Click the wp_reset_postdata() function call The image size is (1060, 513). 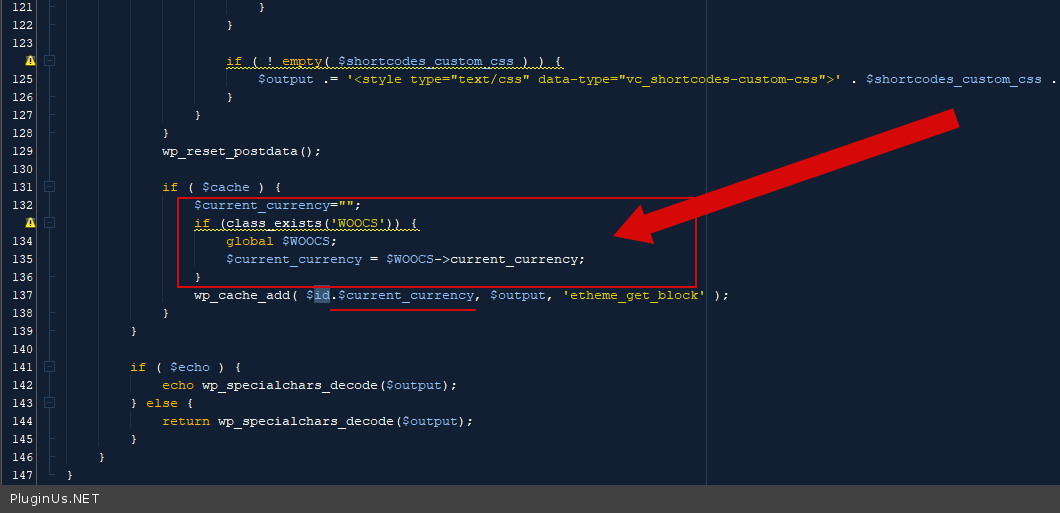coord(241,151)
